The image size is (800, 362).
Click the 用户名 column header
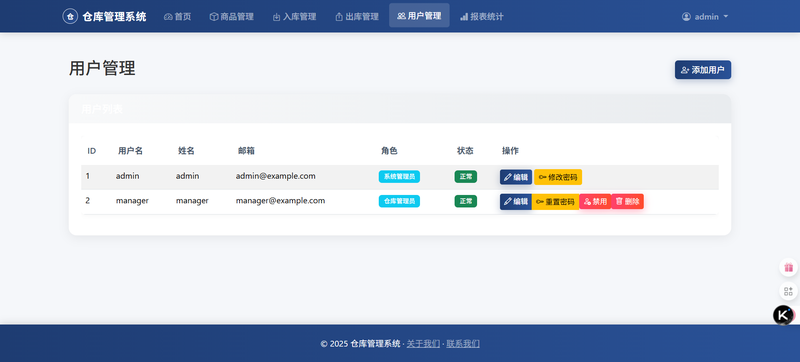tap(130, 151)
